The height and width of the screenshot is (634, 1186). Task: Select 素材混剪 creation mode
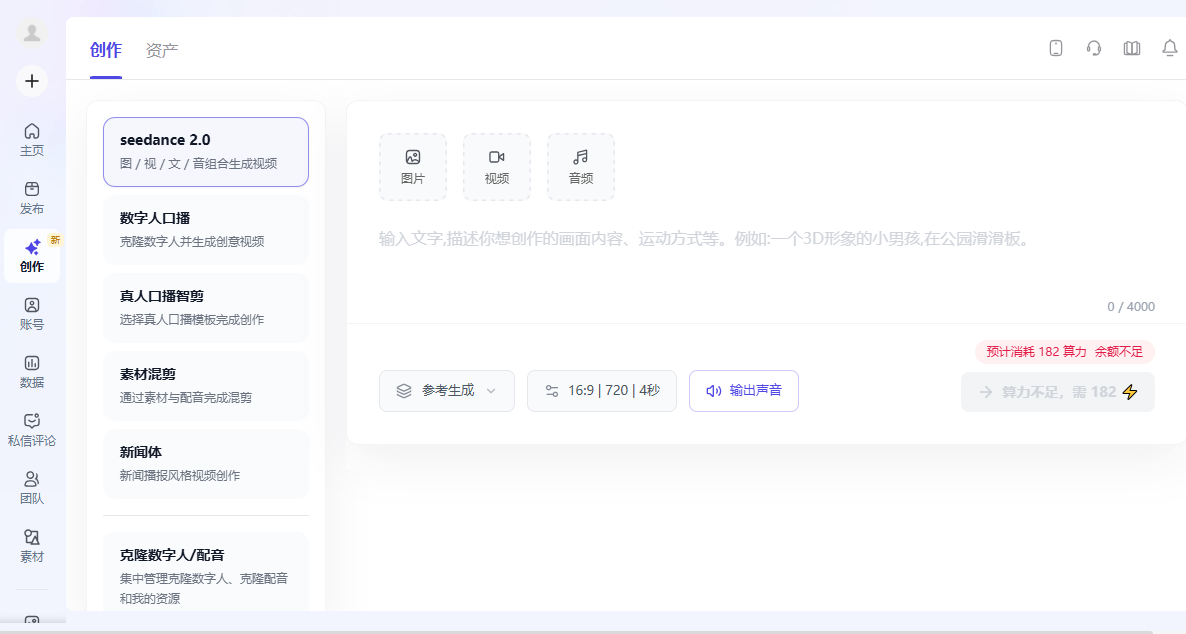point(206,386)
